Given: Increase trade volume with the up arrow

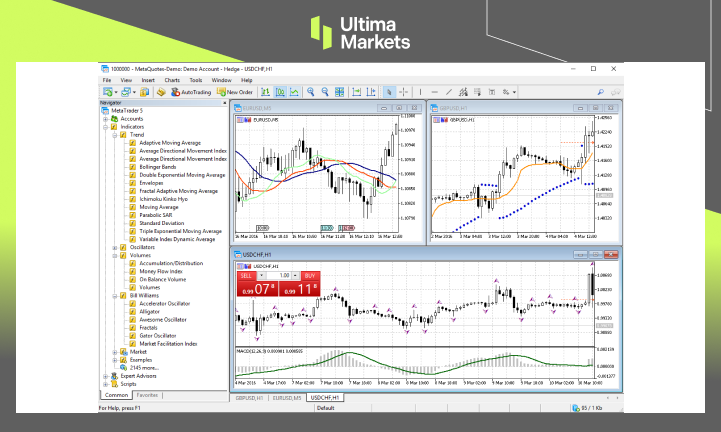Looking at the screenshot, I should (295, 276).
